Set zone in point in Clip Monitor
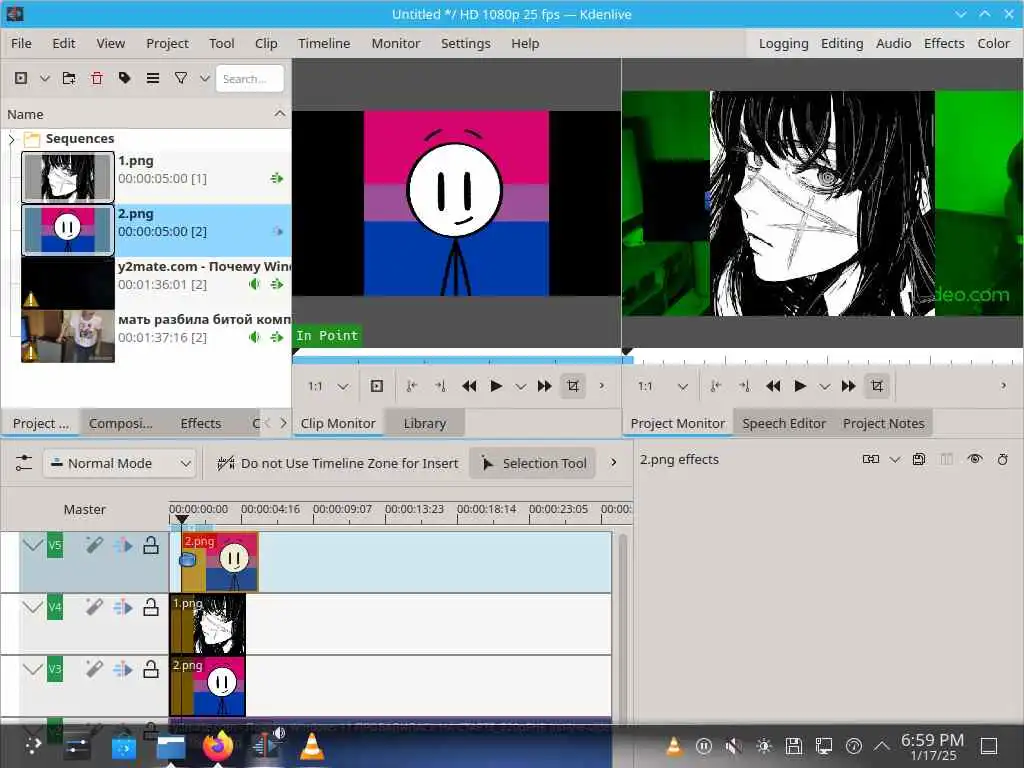The image size is (1024, 768). pyautogui.click(x=411, y=386)
